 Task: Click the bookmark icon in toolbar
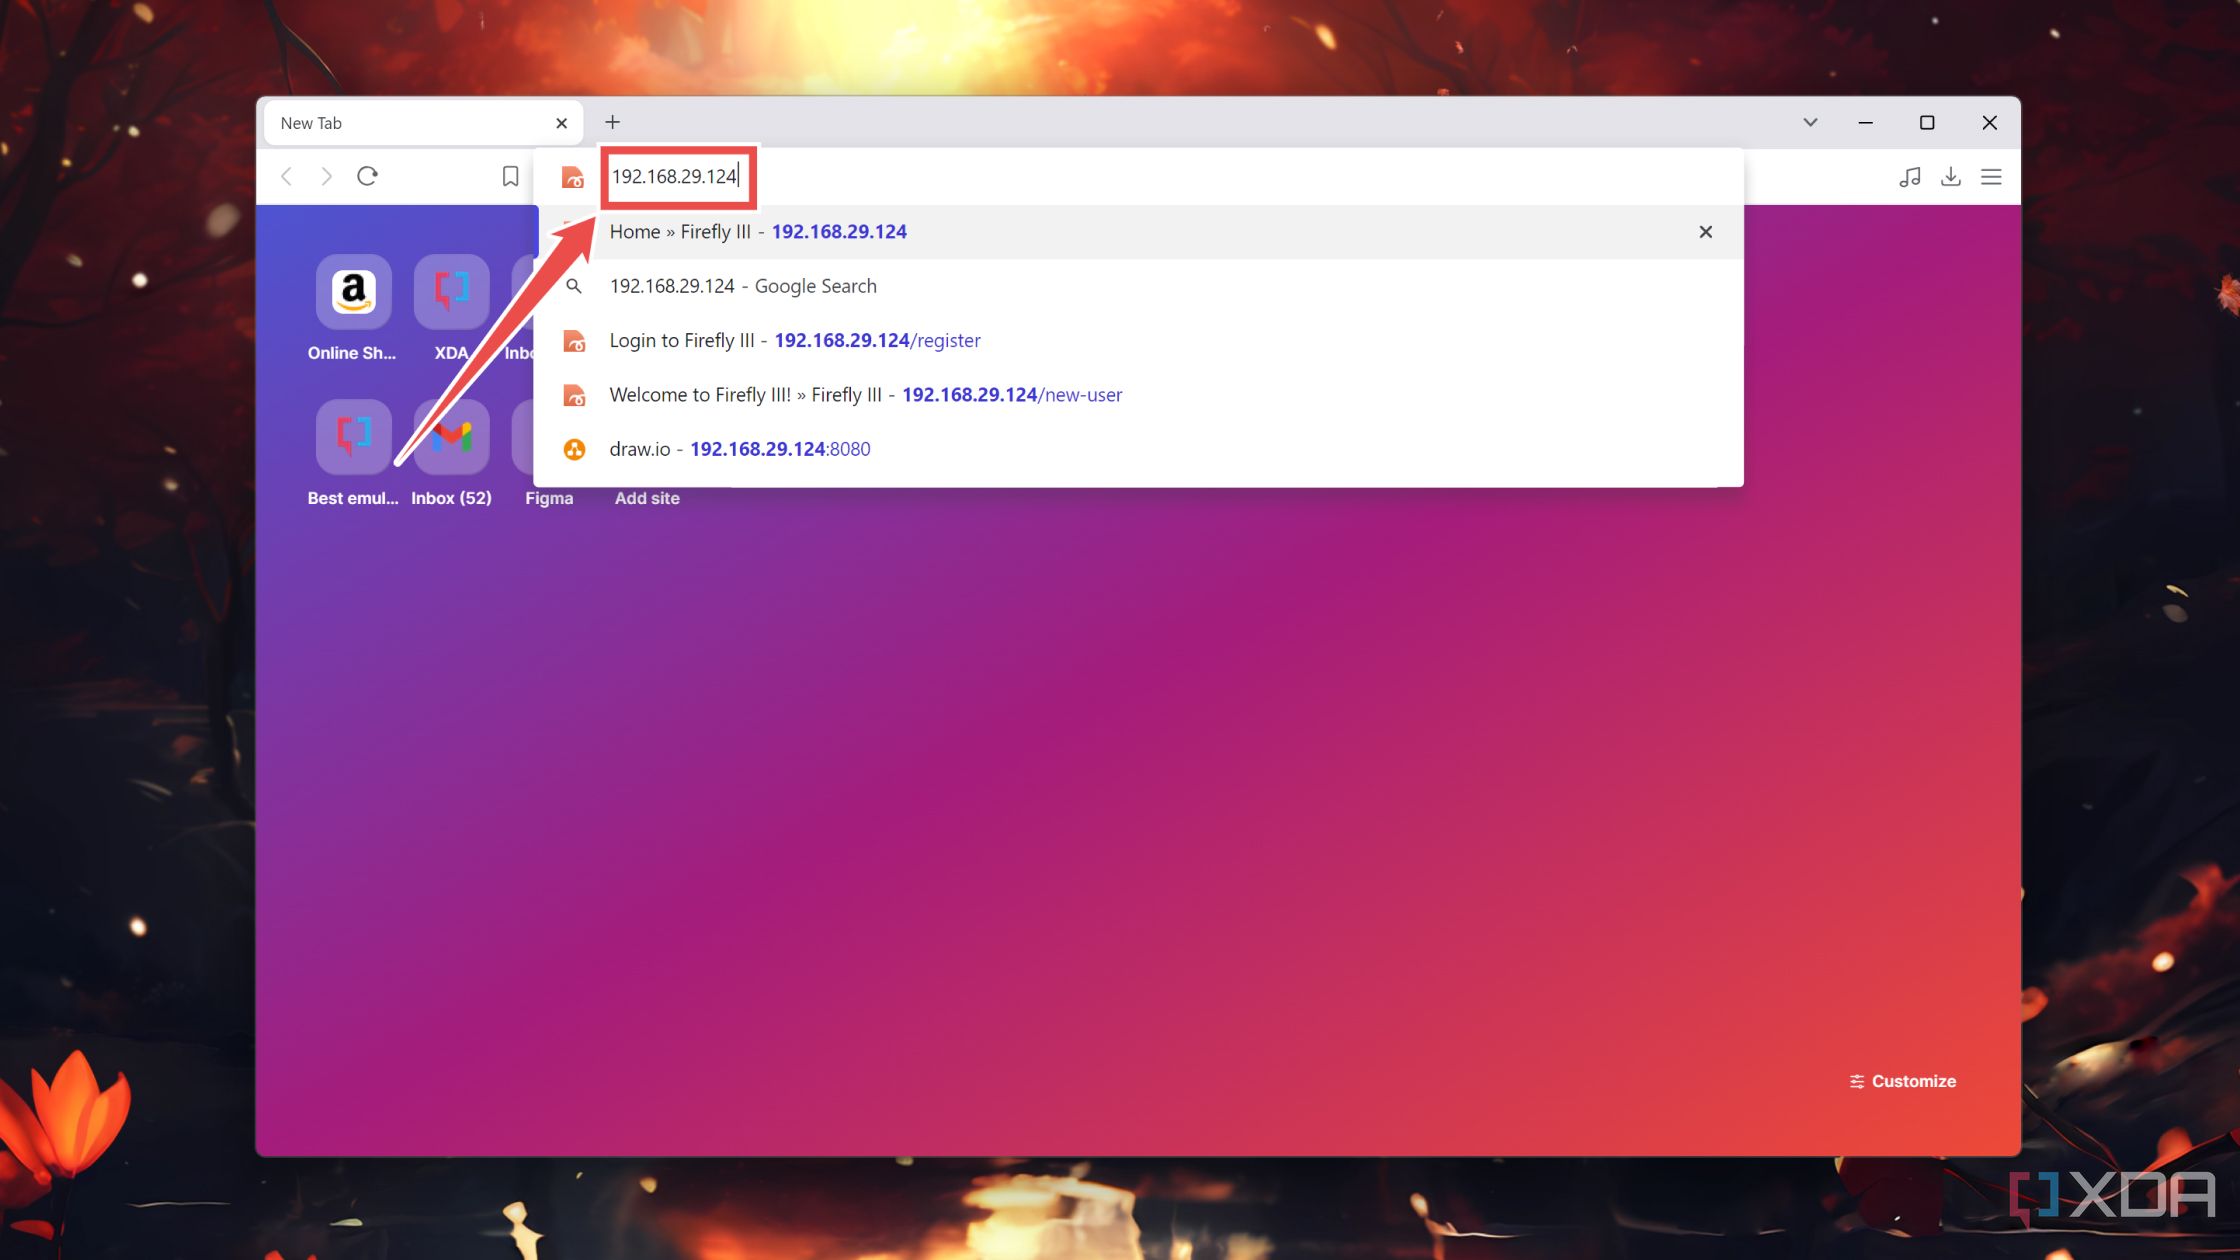click(511, 175)
